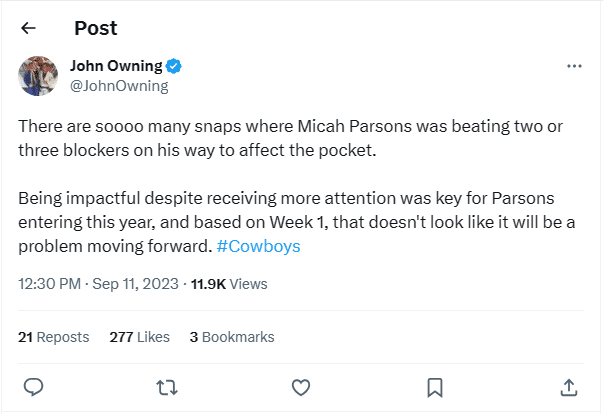Click the John Owning display name
603x414 pixels.
(x=115, y=67)
